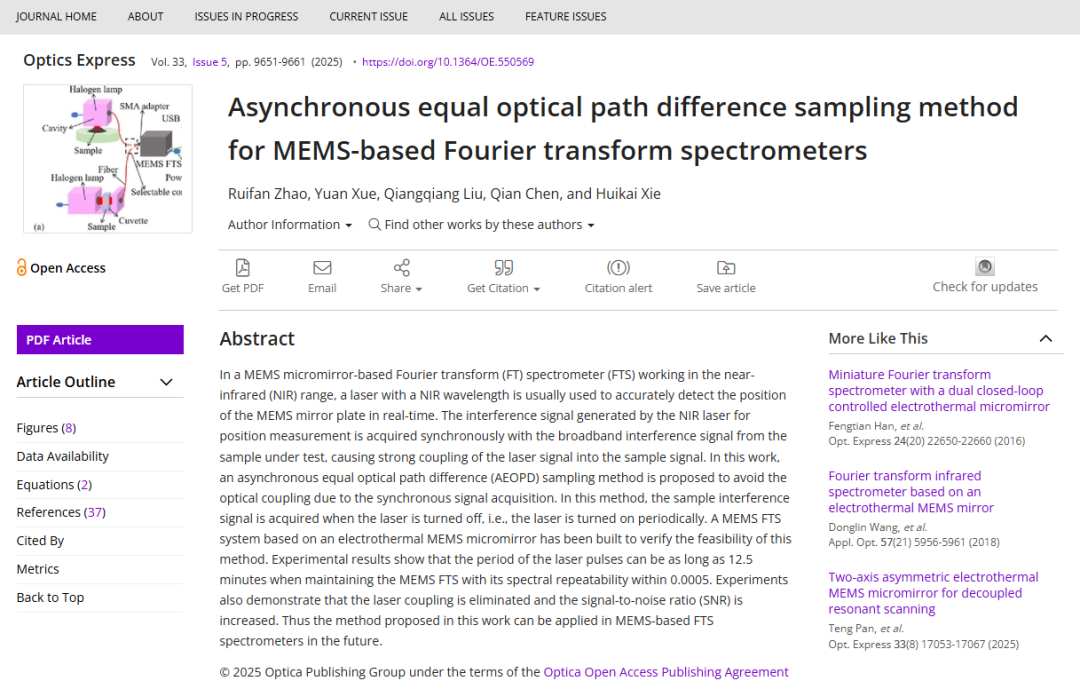
Task: Click the article preview thumbnail image
Action: [107, 158]
